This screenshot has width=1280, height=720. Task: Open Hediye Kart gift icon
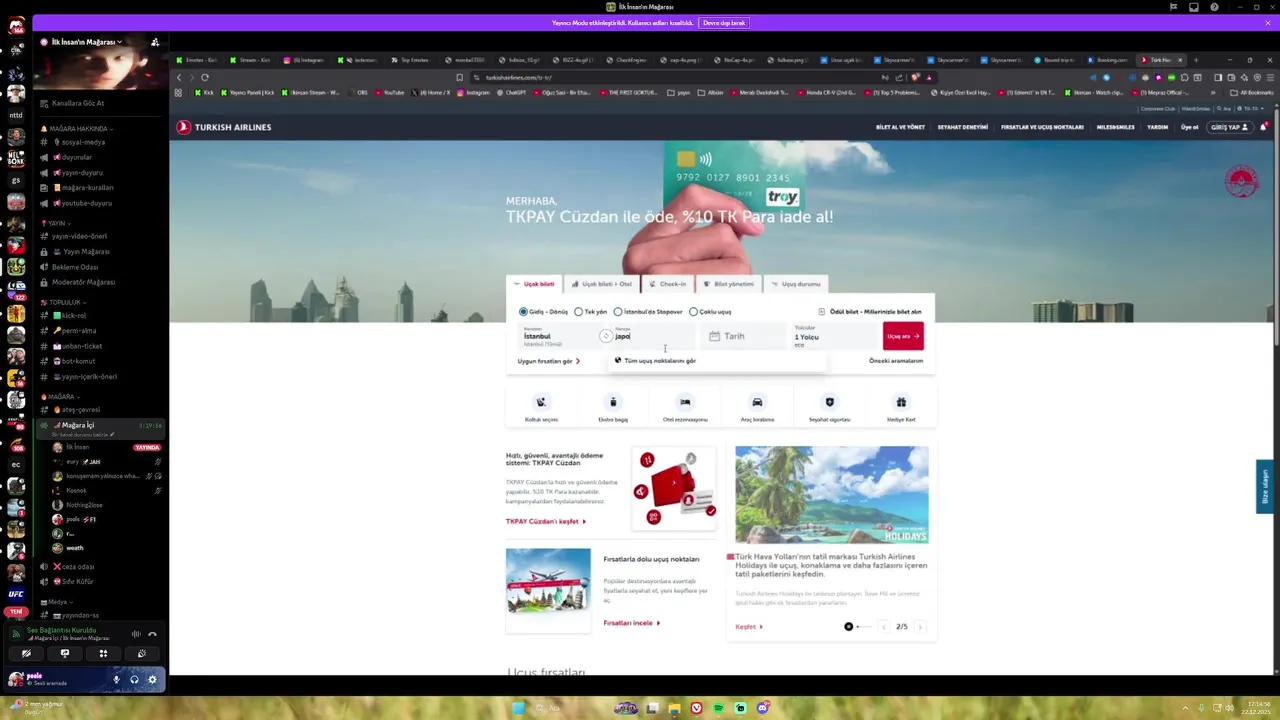click(x=901, y=402)
